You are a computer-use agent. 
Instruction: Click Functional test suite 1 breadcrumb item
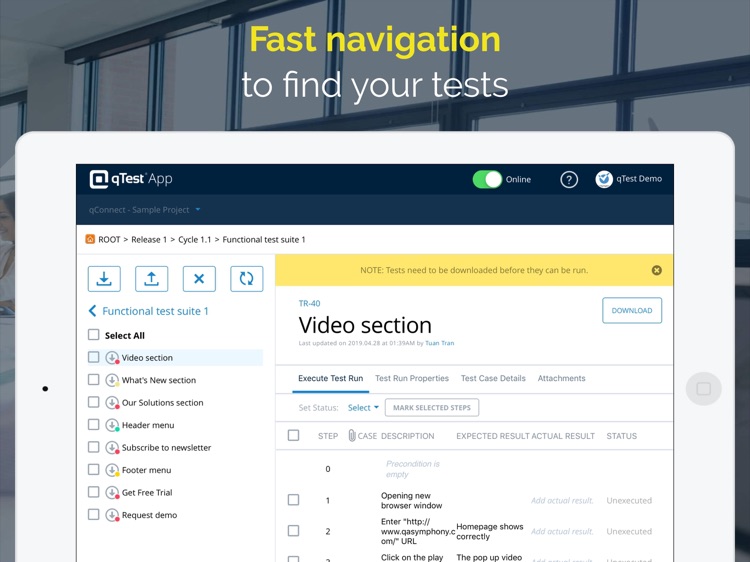click(264, 240)
